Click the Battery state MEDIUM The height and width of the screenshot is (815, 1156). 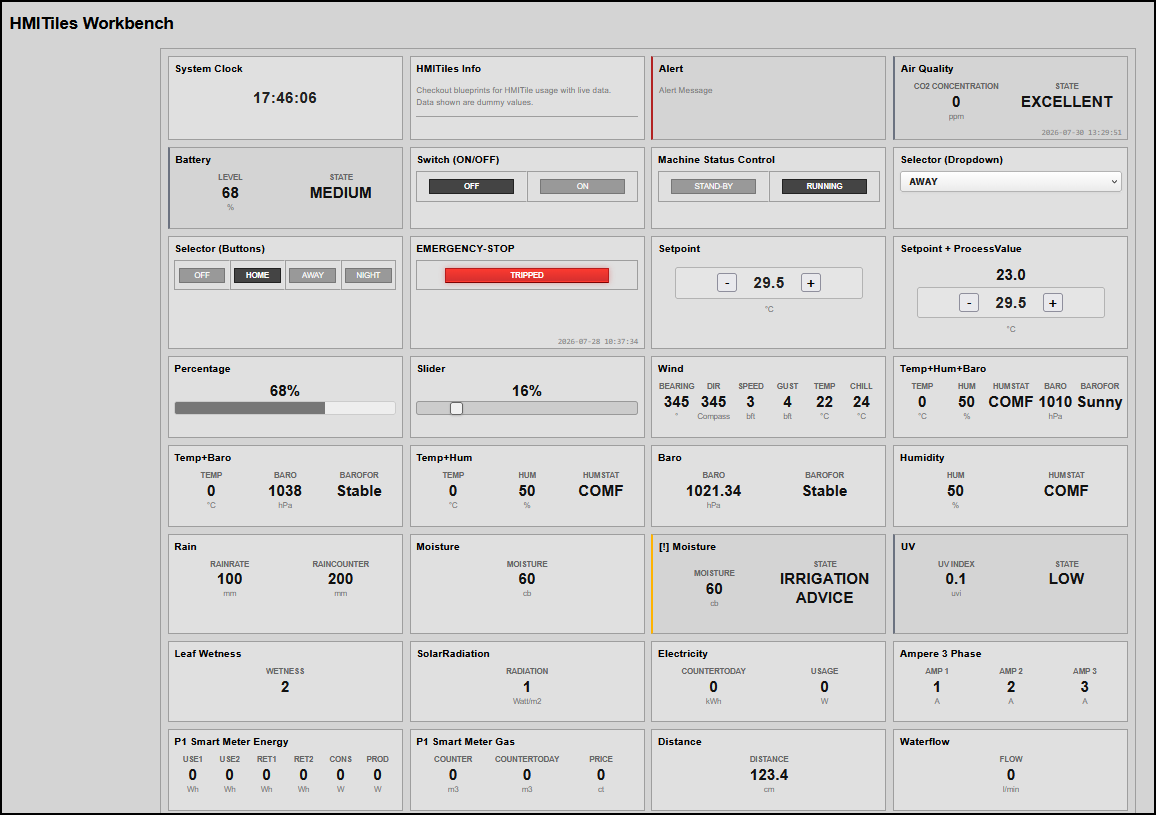pyautogui.click(x=341, y=193)
